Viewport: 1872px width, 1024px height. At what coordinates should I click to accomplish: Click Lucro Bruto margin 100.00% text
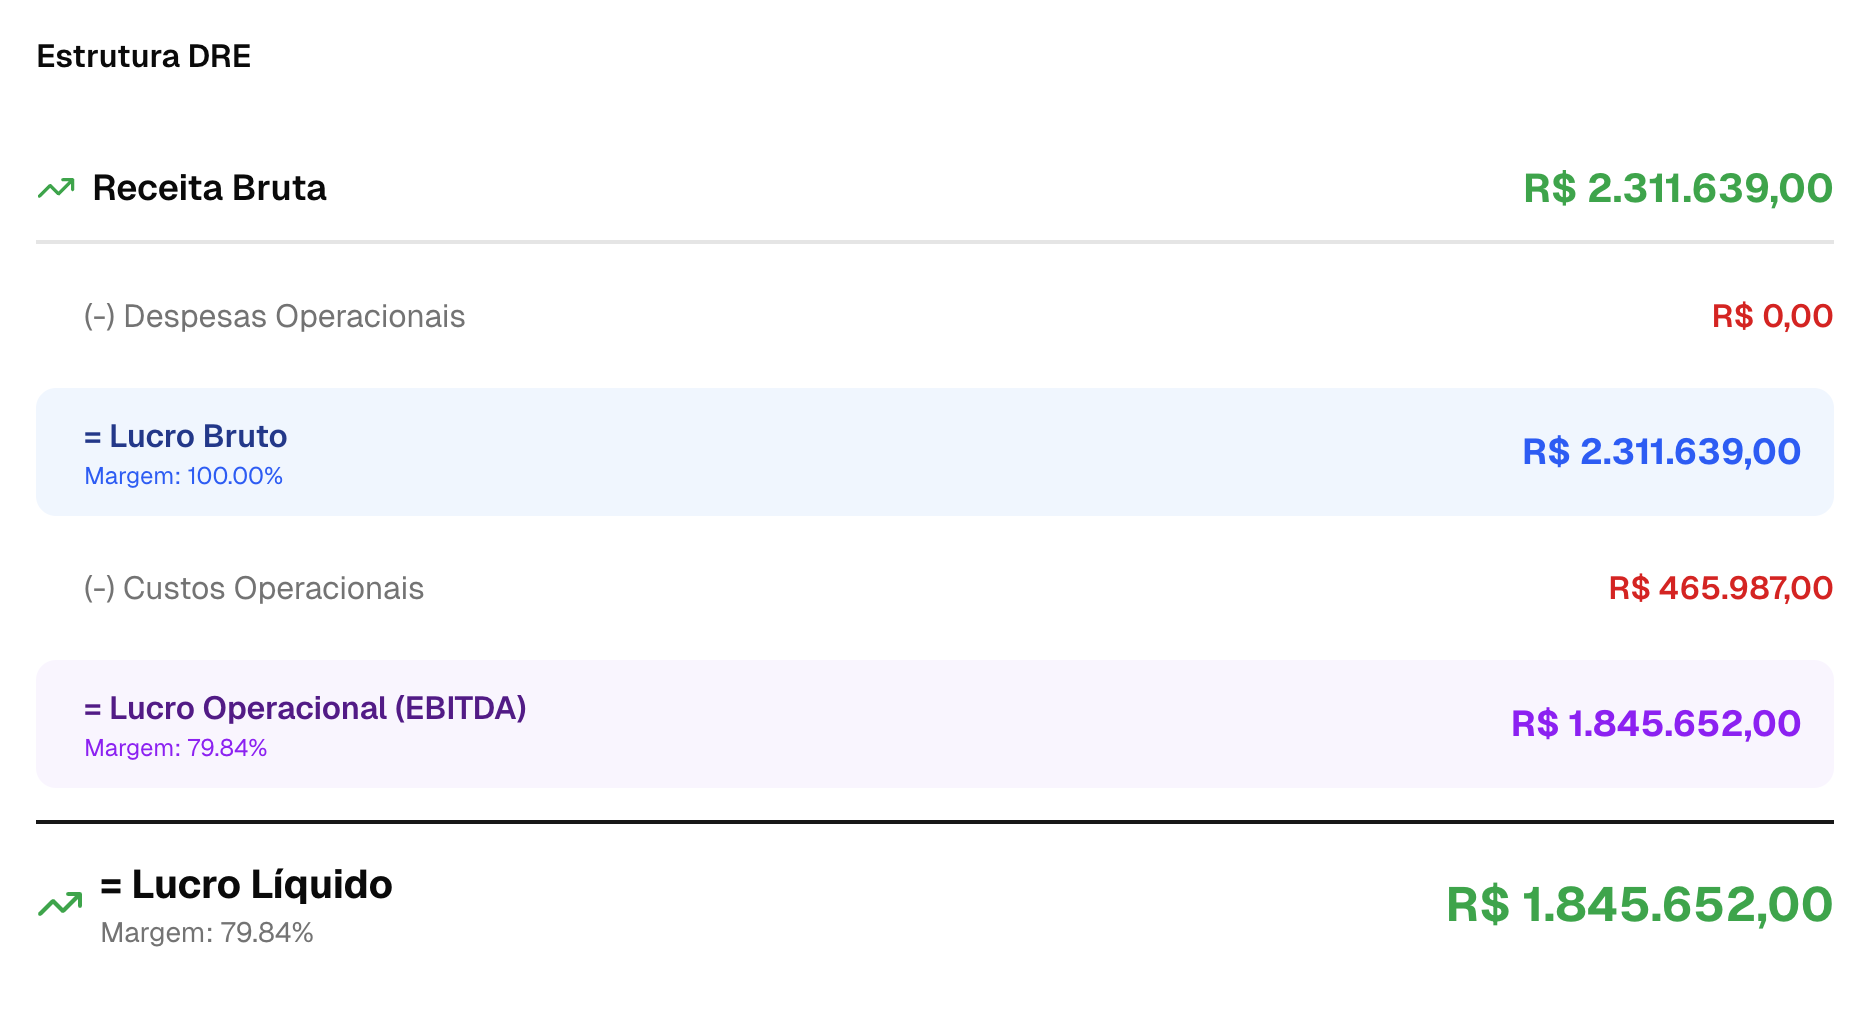[183, 476]
